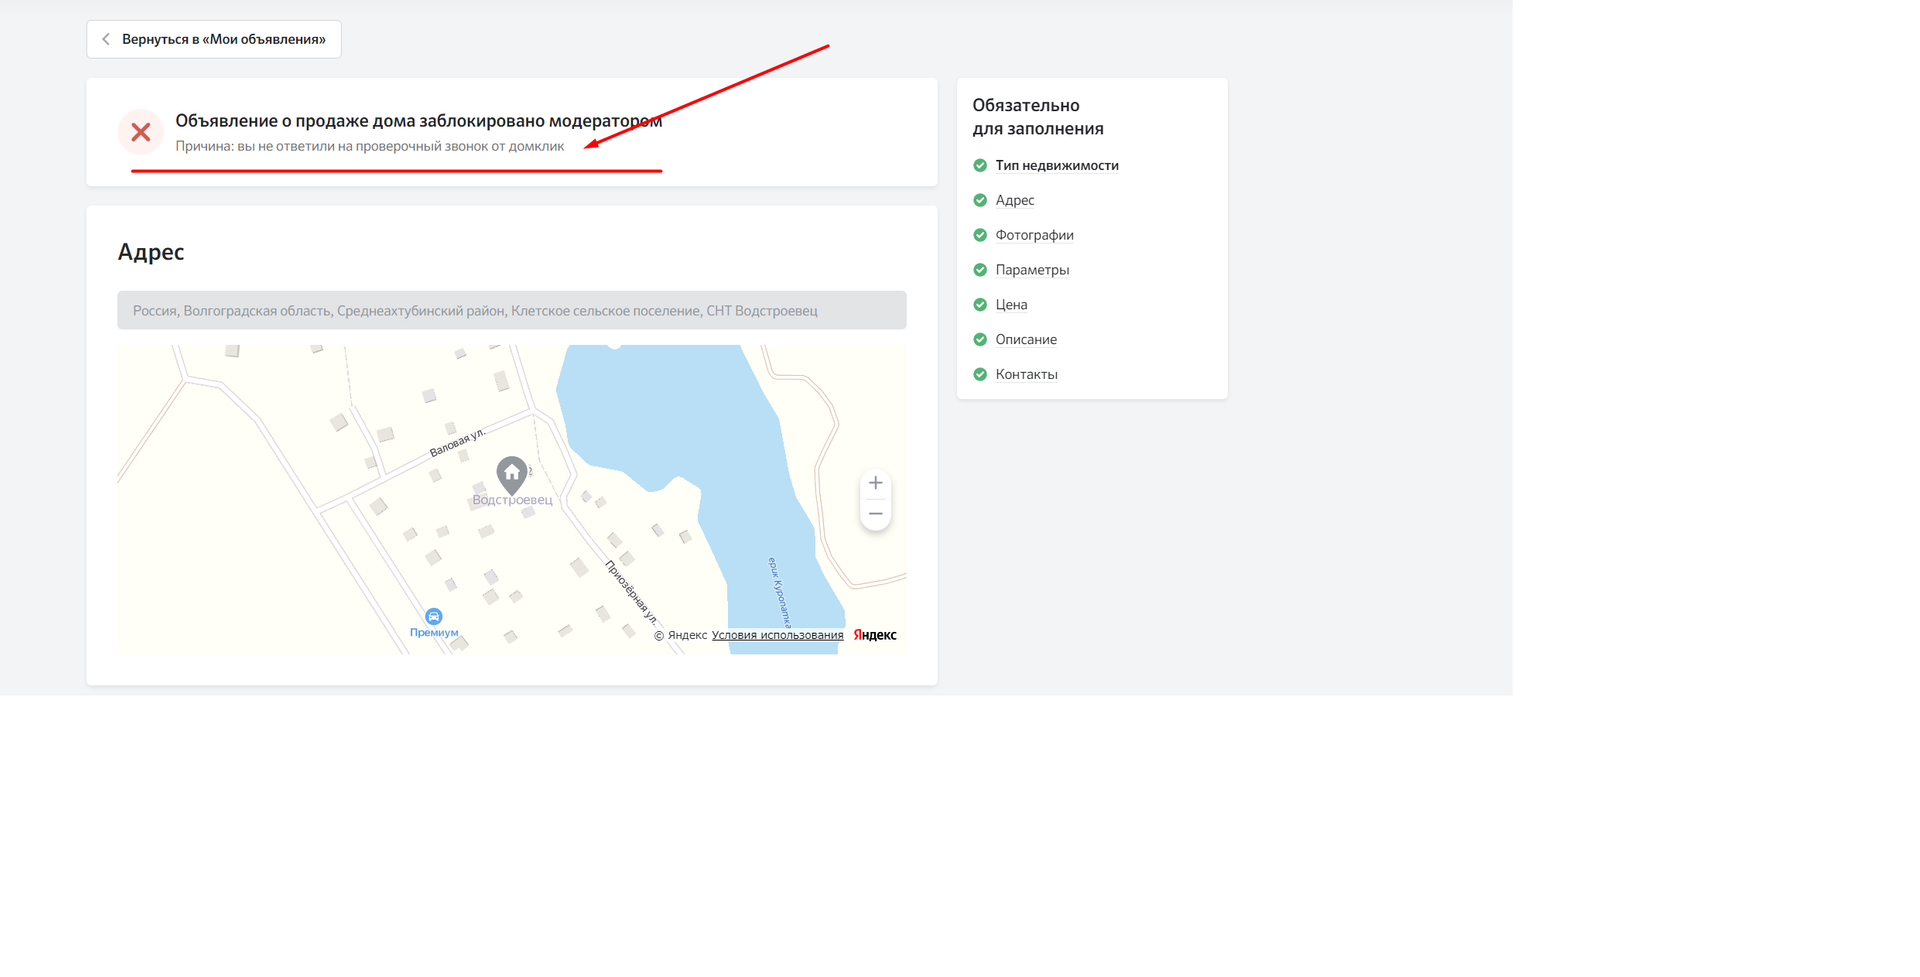
Task: Click the Премиум map label
Action: pos(434,632)
